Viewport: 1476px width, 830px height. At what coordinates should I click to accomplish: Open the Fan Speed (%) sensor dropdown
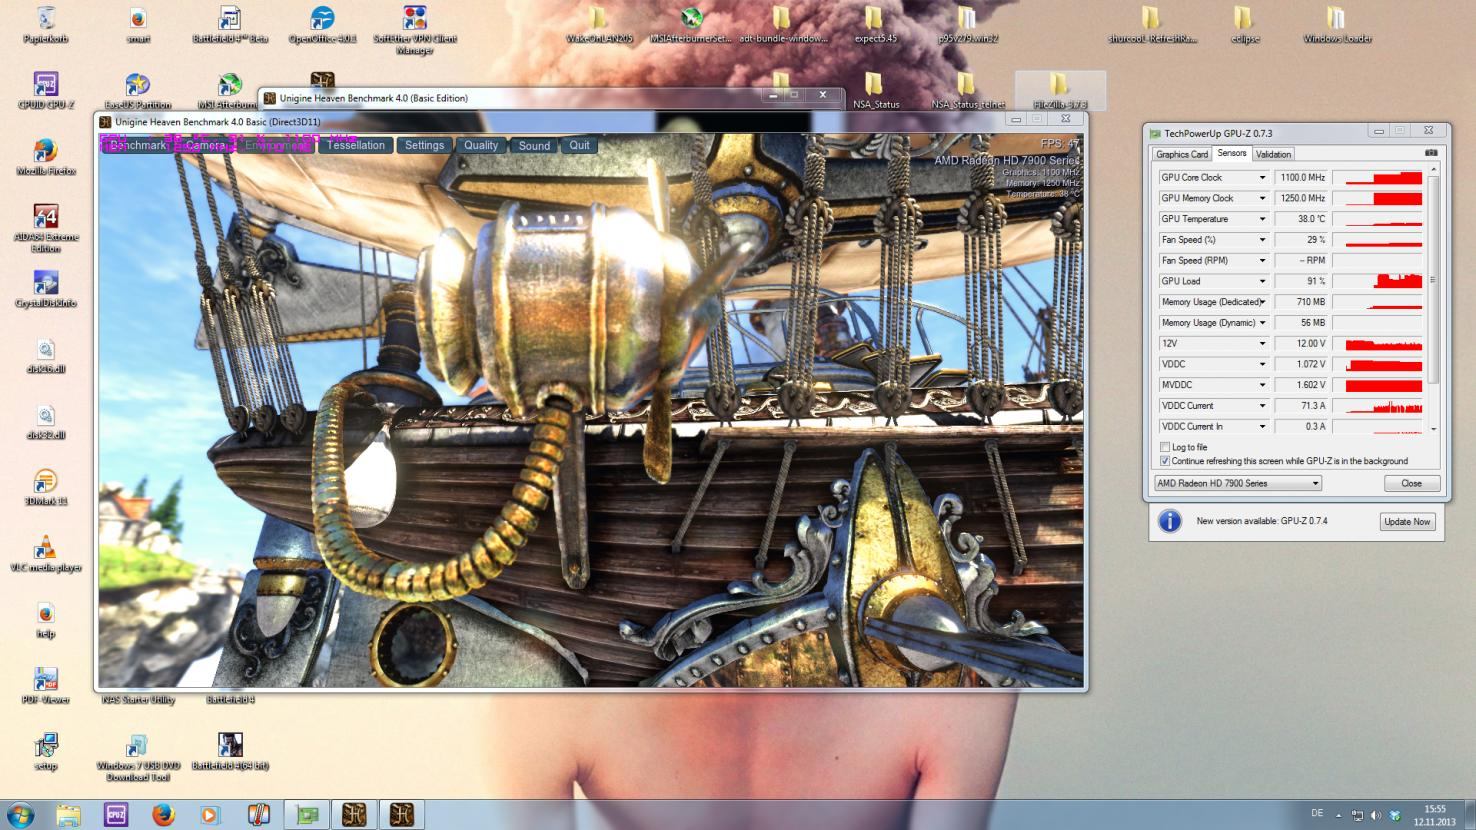pyautogui.click(x=1262, y=240)
